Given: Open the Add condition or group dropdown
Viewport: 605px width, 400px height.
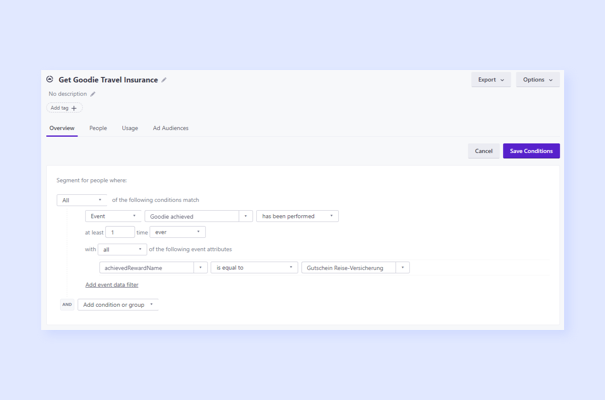Looking at the screenshot, I should point(118,305).
